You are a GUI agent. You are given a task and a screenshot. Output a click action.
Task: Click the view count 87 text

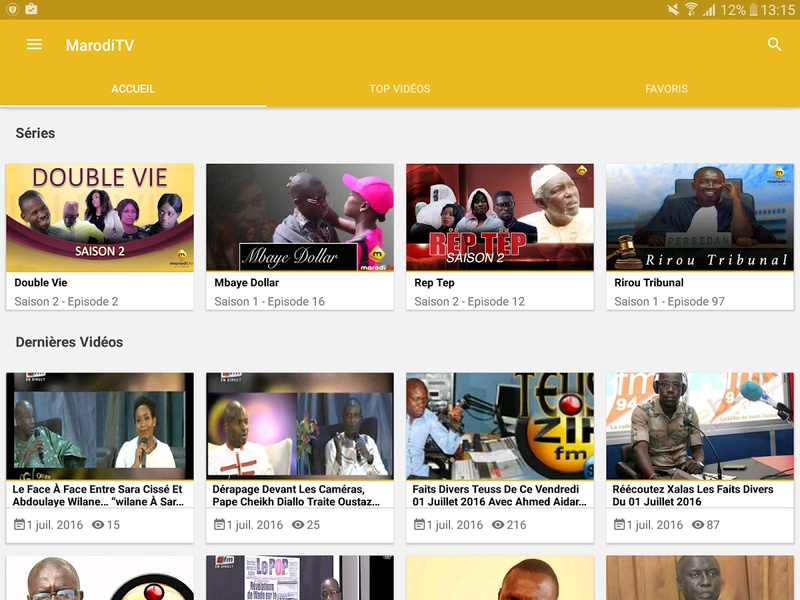coord(713,525)
